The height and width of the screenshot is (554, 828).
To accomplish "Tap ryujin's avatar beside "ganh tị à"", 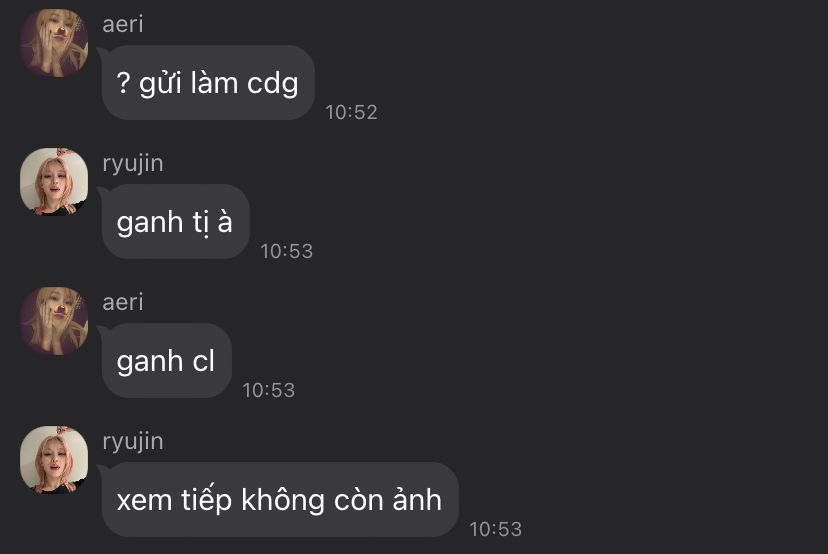I will (x=54, y=182).
